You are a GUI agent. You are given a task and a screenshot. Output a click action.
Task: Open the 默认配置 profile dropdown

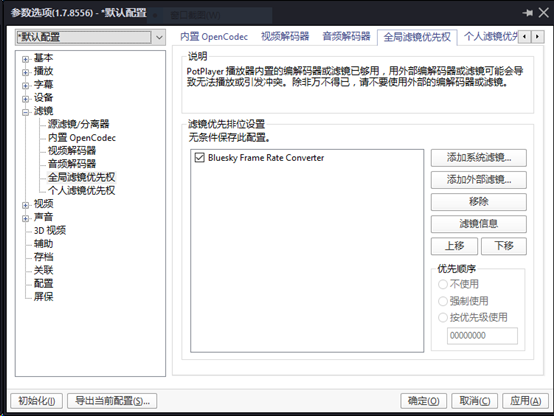[159, 37]
